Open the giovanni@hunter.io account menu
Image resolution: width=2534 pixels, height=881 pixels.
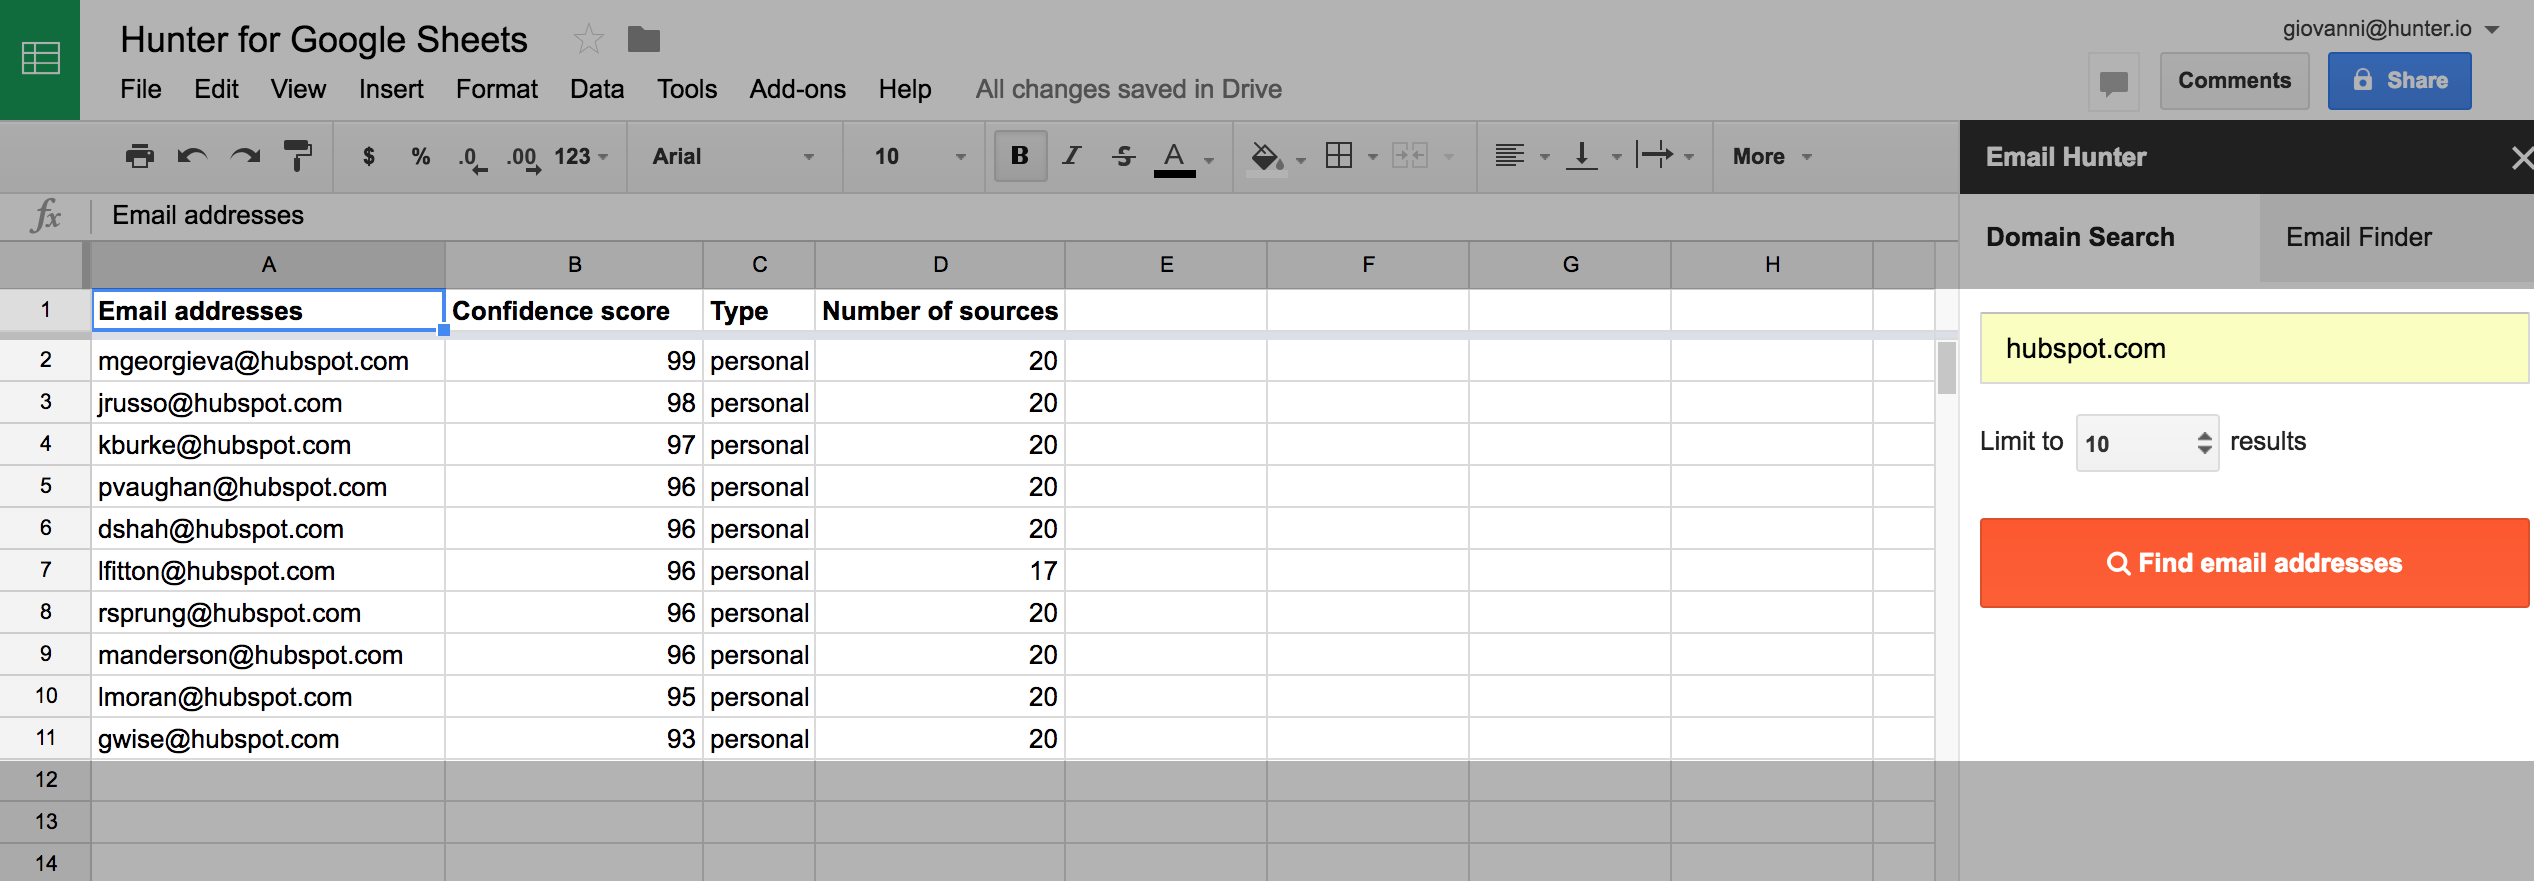coord(2389,28)
